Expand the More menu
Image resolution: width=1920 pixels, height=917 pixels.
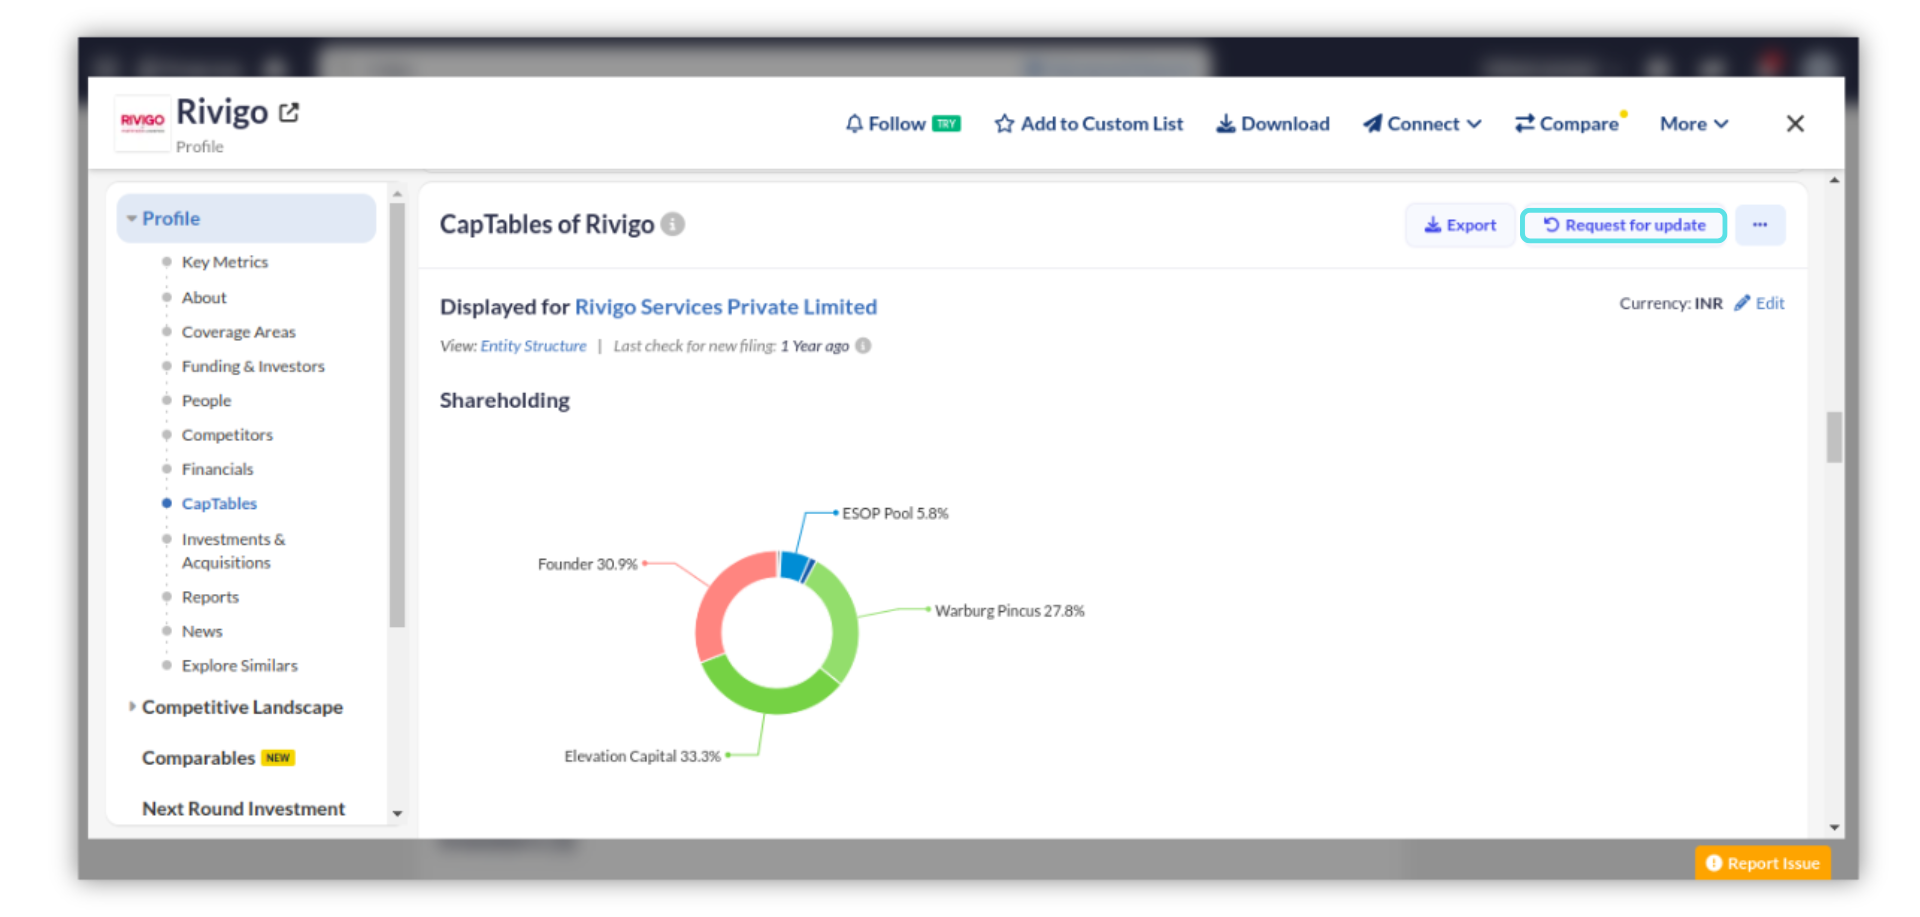(1693, 124)
